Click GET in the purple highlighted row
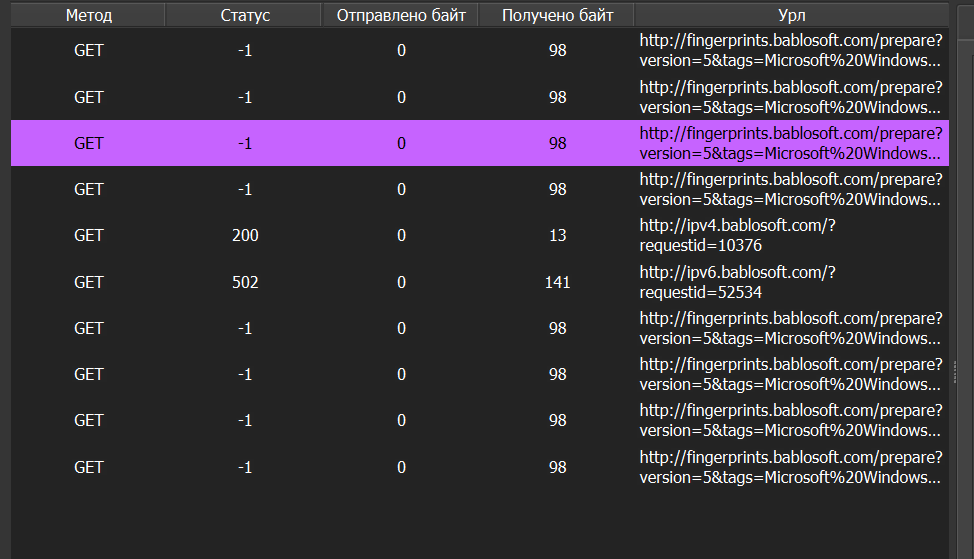 coord(88,143)
